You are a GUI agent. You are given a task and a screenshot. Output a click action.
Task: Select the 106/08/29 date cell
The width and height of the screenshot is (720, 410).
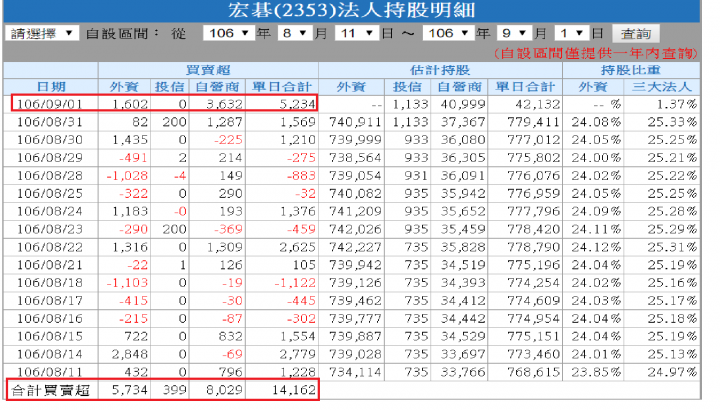(50, 158)
